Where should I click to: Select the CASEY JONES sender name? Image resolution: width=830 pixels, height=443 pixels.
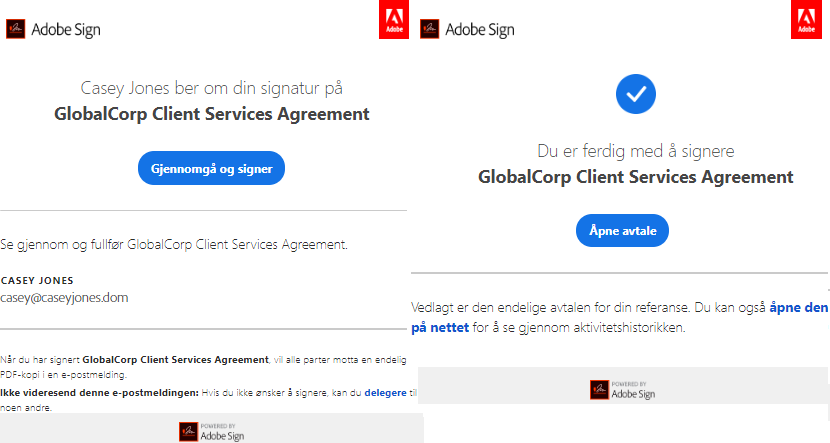pyautogui.click(x=39, y=280)
